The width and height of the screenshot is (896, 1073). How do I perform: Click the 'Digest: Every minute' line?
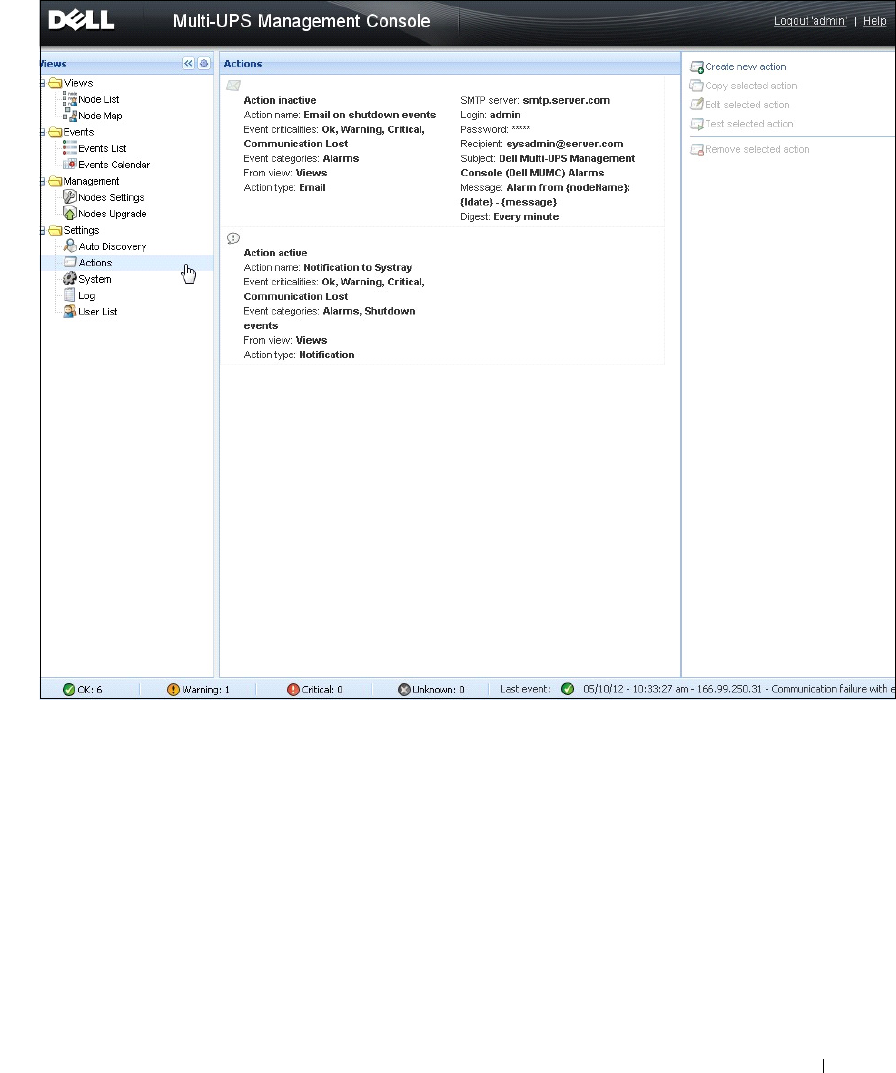coord(509,217)
